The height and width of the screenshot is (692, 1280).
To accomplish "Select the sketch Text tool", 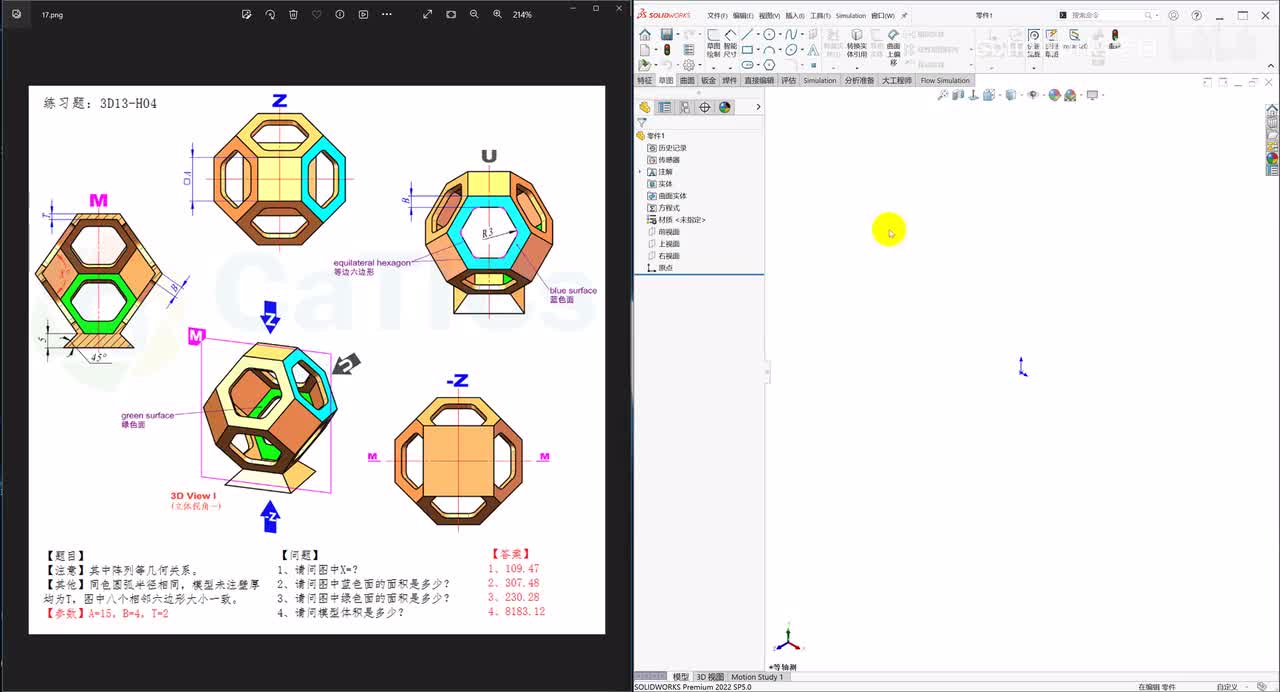I will click(x=813, y=50).
